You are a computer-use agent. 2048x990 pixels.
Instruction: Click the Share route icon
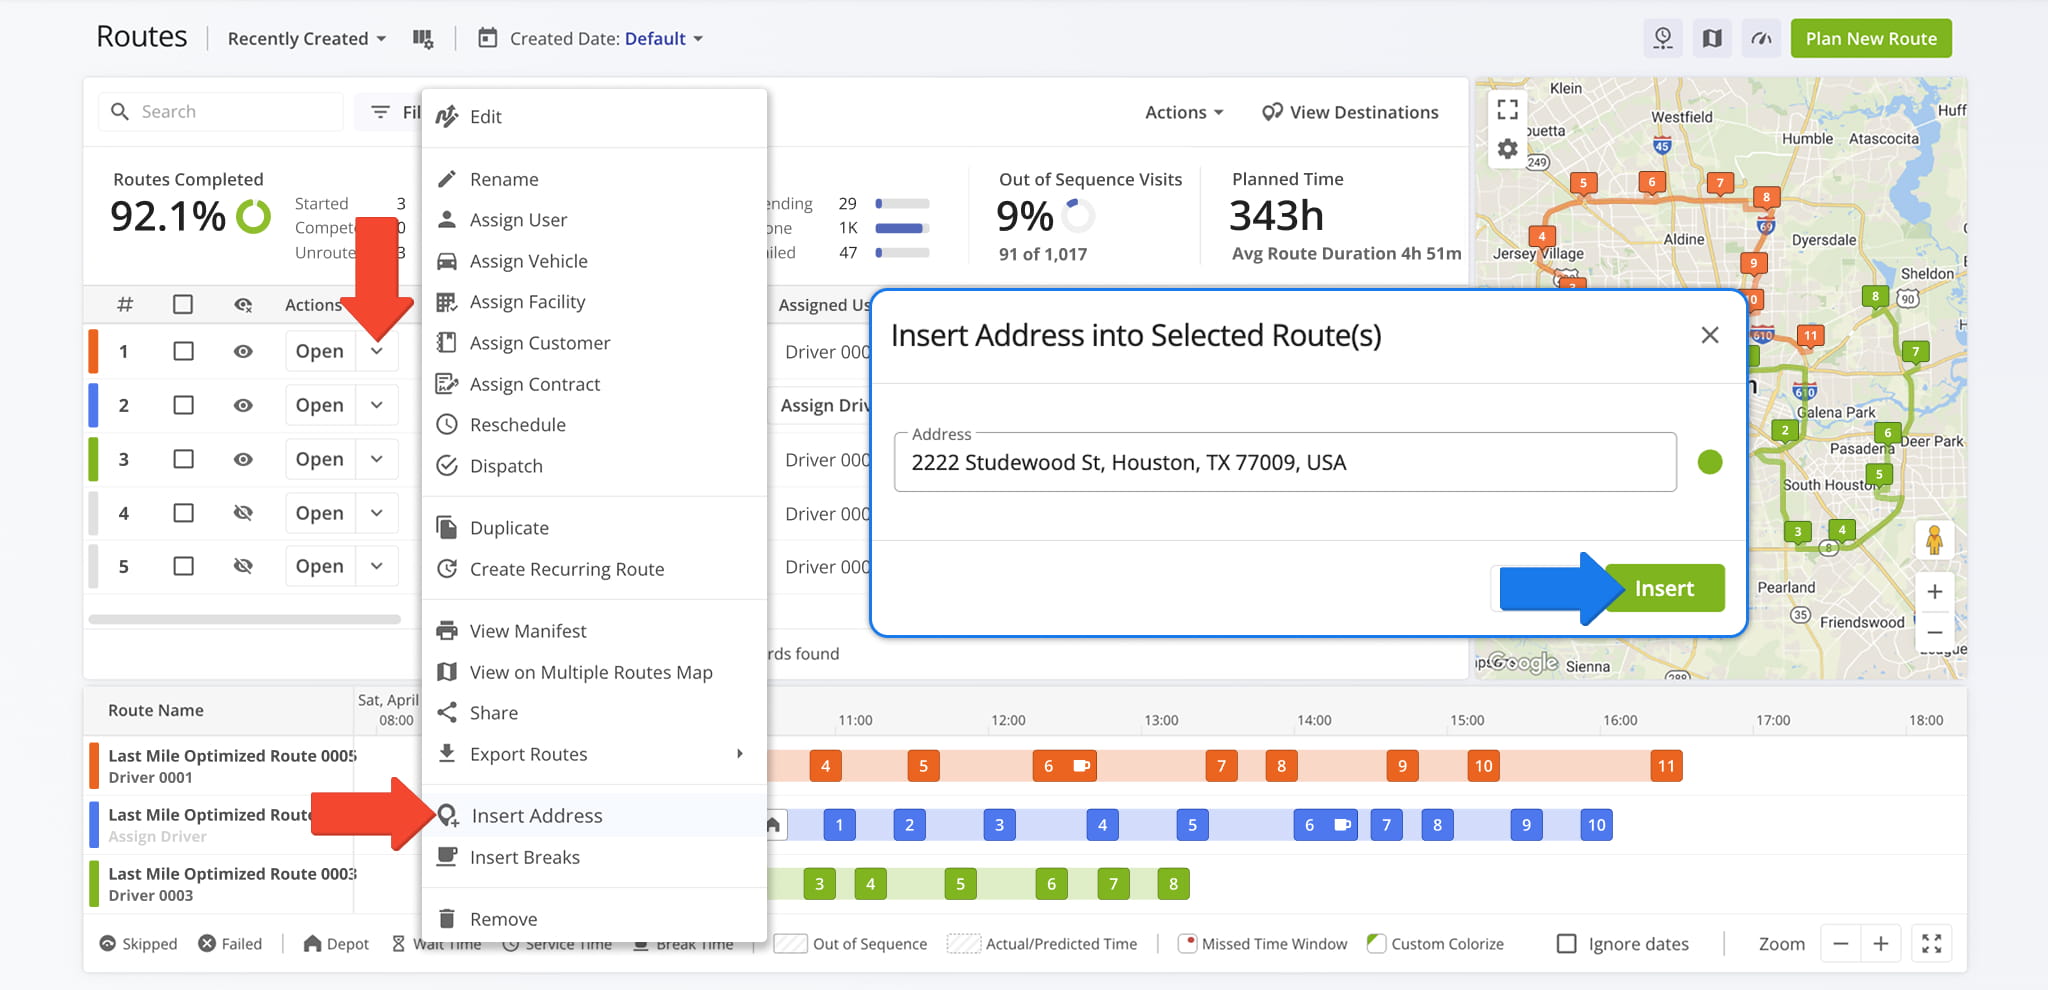click(448, 712)
